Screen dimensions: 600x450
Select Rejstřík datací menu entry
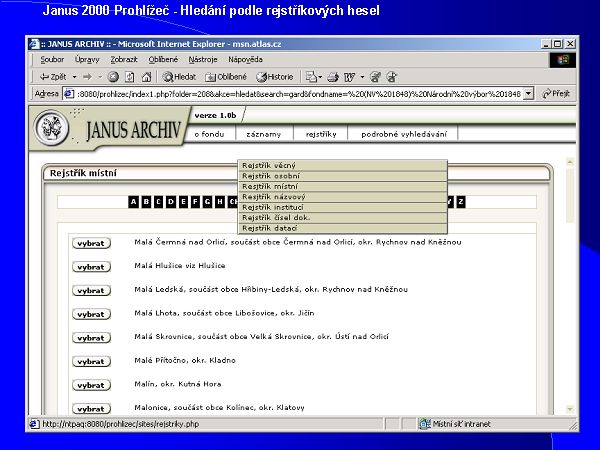(x=342, y=228)
